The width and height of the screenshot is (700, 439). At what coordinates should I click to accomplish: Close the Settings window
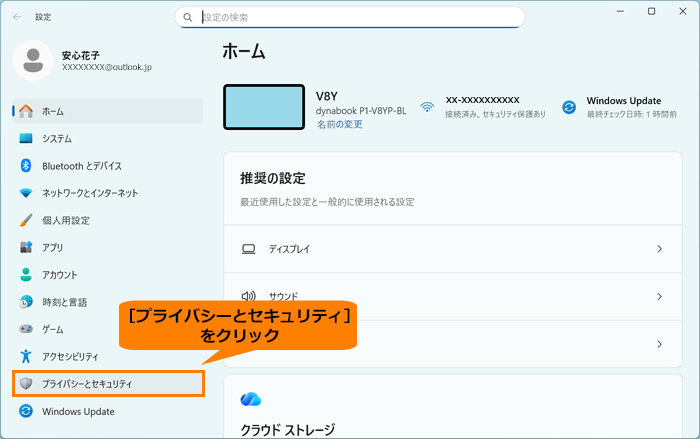683,11
